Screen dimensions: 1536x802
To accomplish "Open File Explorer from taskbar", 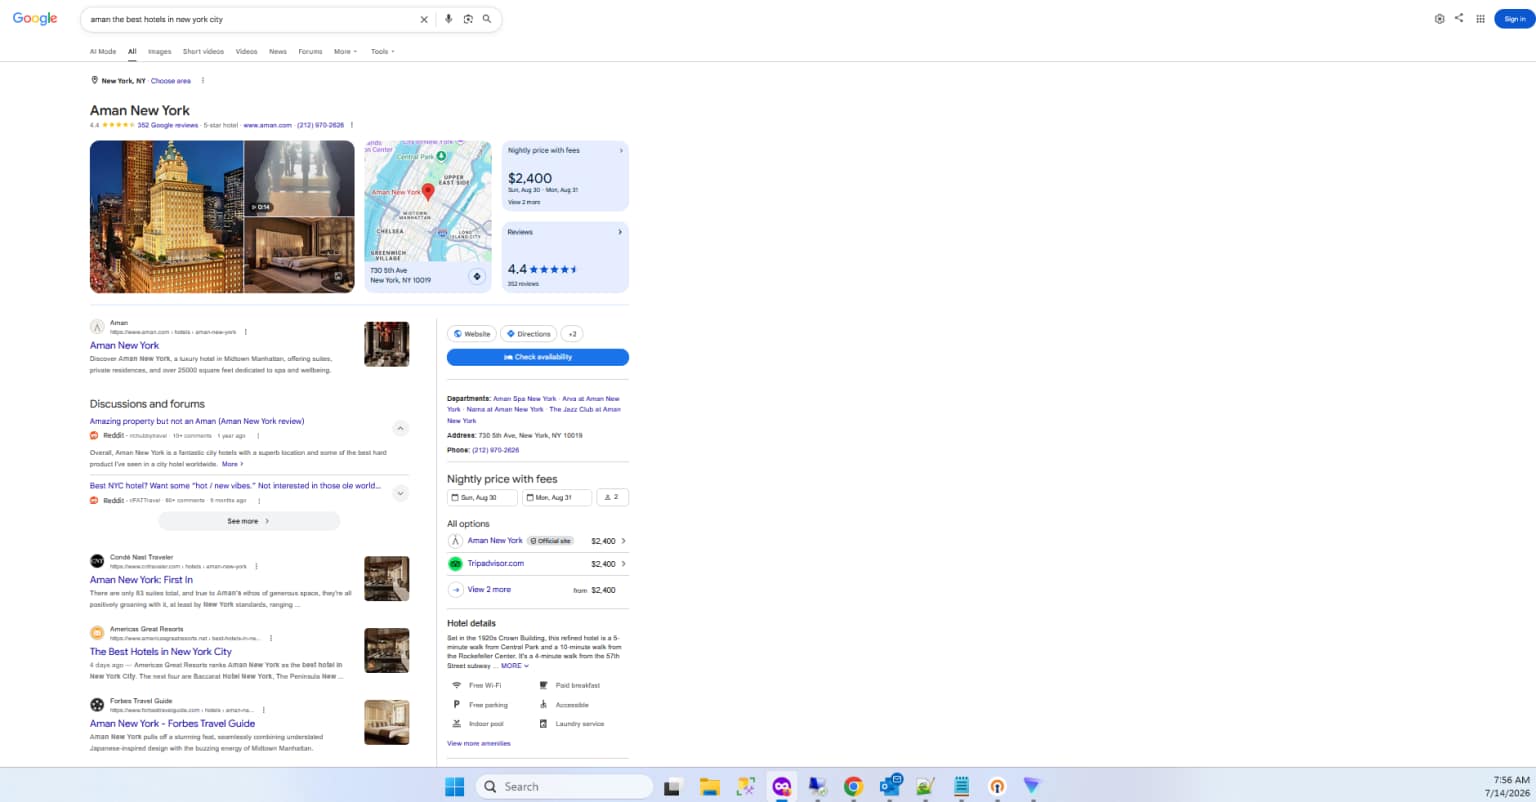I will pyautogui.click(x=709, y=787).
